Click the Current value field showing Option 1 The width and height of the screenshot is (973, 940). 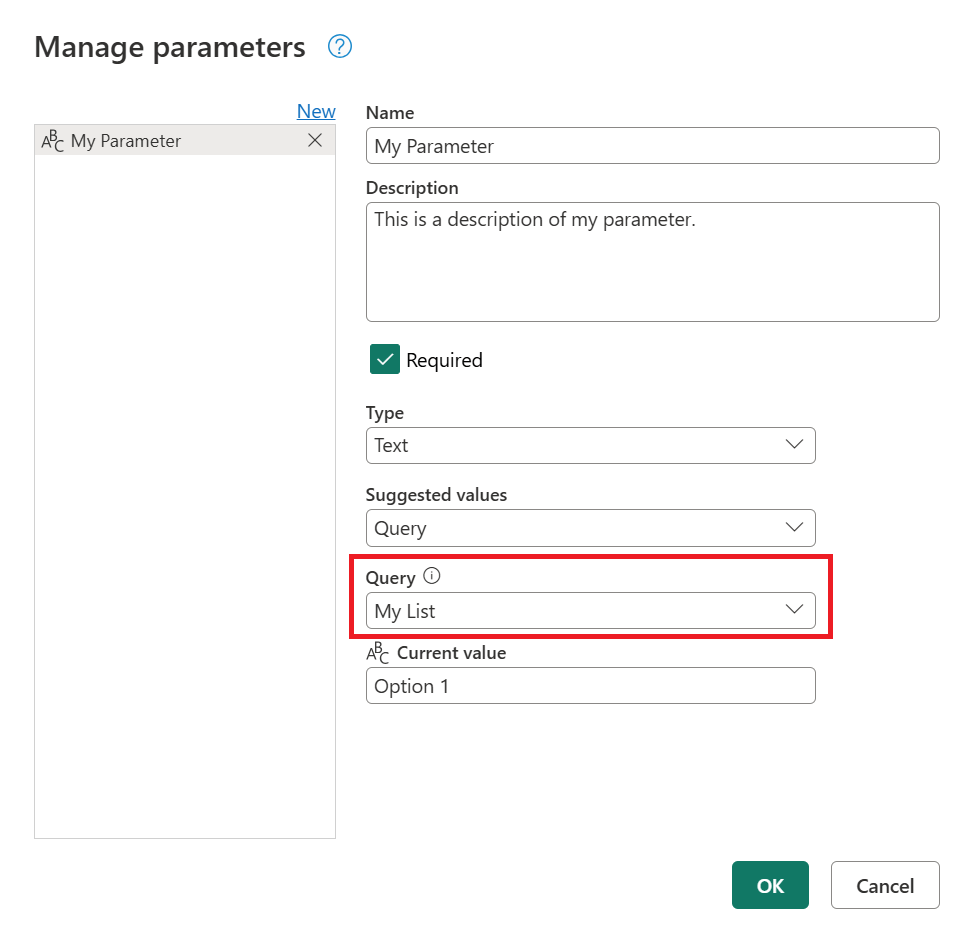click(590, 685)
